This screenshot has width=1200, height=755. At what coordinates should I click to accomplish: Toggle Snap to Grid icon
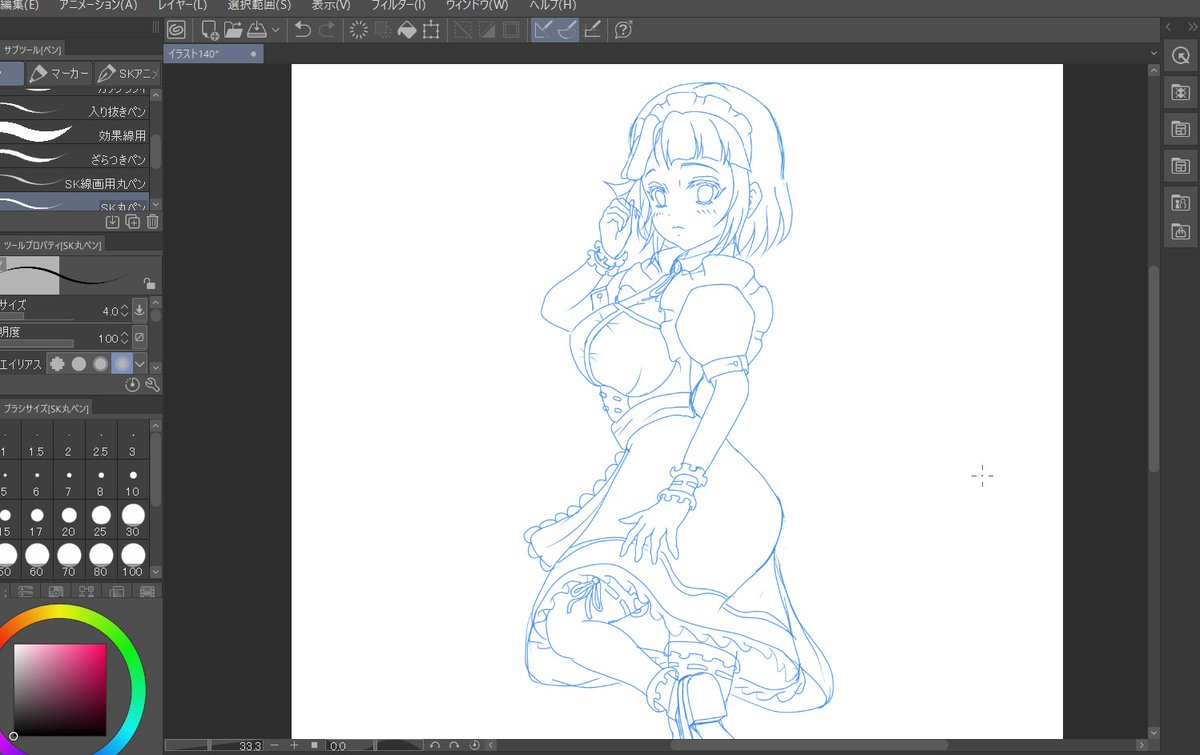[592, 30]
